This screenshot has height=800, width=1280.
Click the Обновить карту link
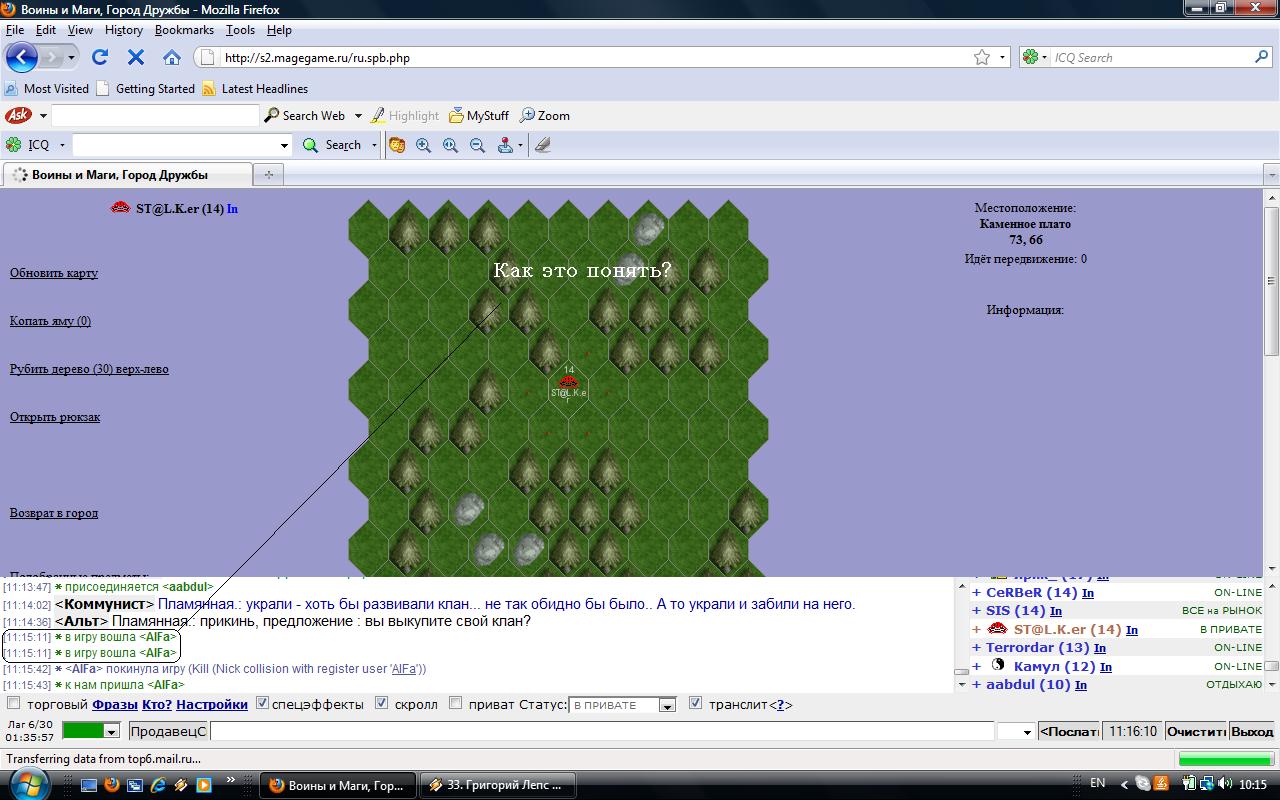54,273
